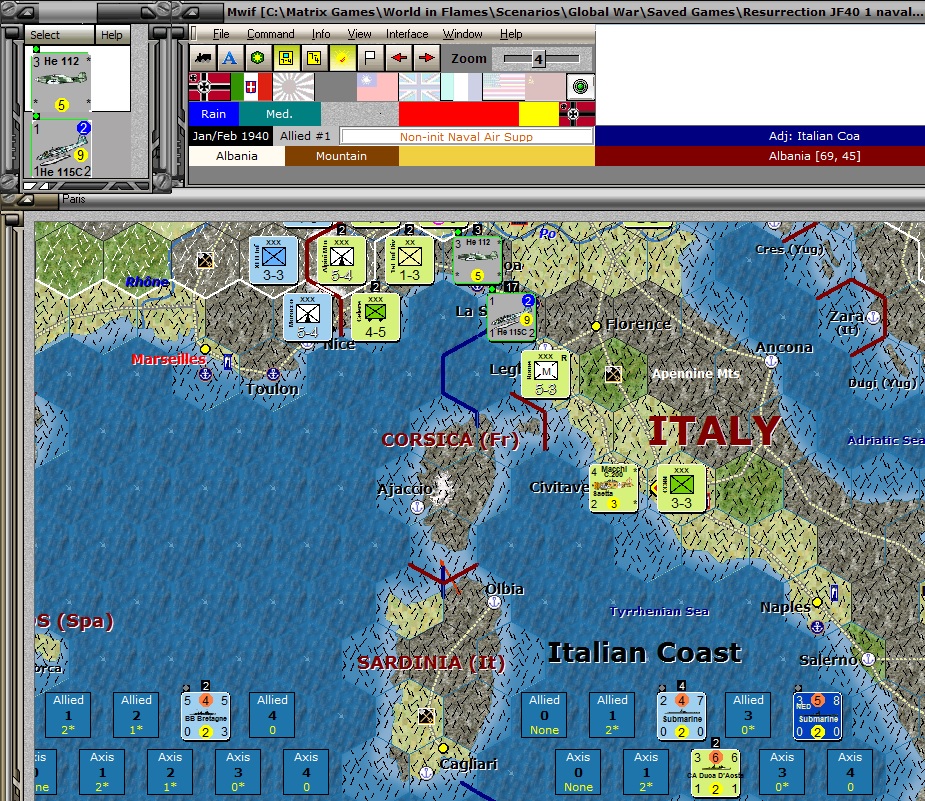Click the Allied 3 sea box marked 0*
Image resolution: width=925 pixels, height=801 pixels.
tap(748, 715)
